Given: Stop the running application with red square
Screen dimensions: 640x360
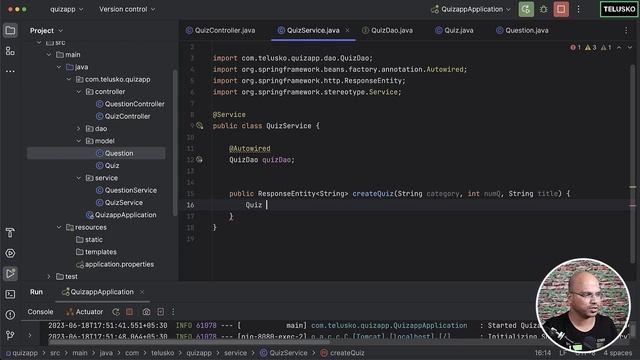Looking at the screenshot, I should [x=561, y=9].
